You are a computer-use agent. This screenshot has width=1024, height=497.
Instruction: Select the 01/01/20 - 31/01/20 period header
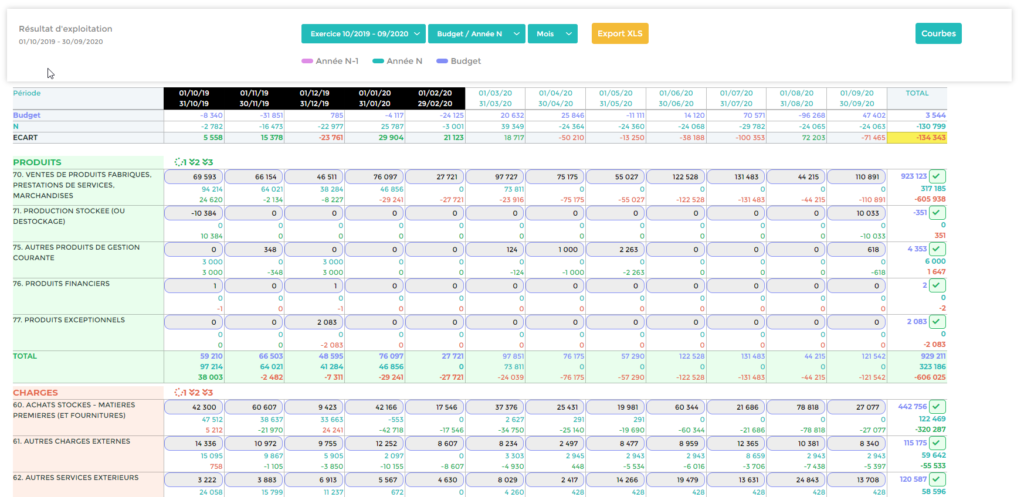point(375,99)
